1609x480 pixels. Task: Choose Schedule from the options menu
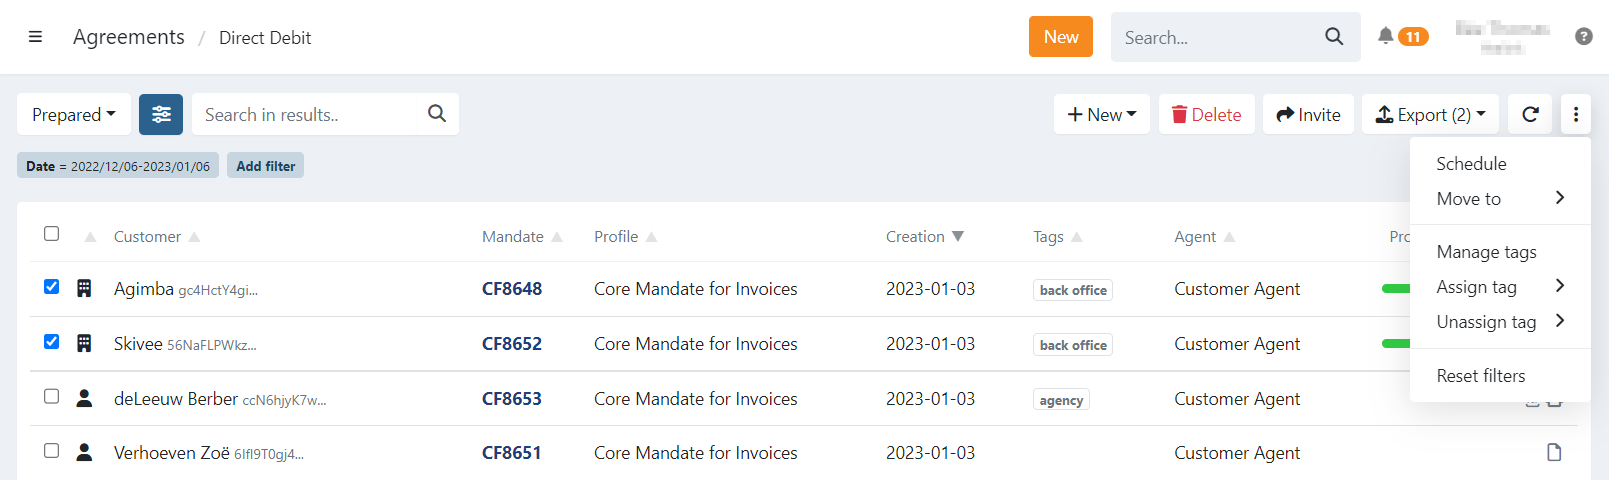point(1471,164)
